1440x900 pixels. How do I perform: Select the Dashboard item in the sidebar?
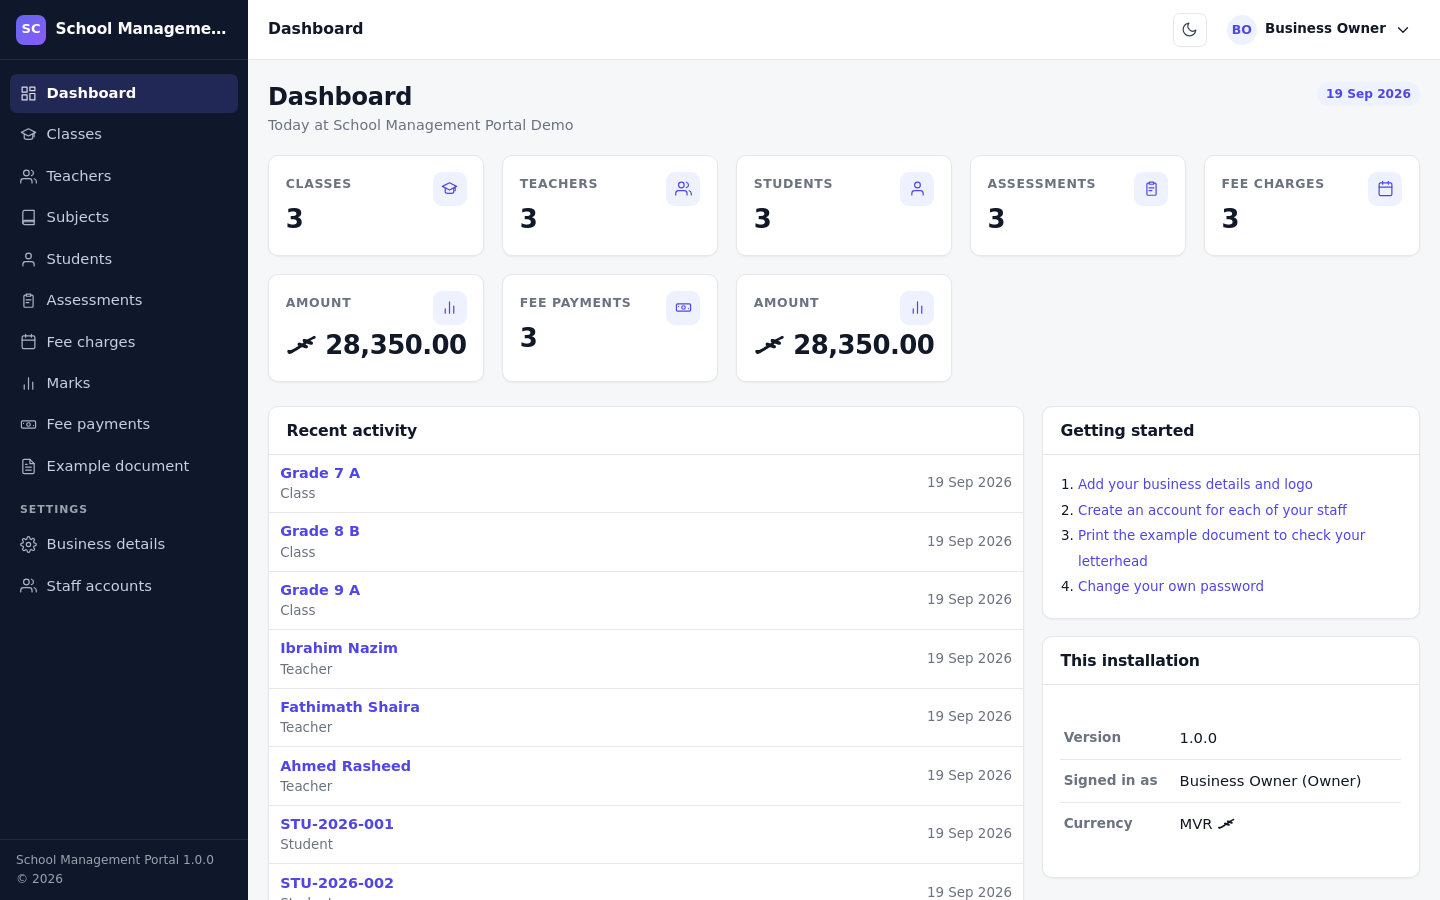tap(124, 93)
